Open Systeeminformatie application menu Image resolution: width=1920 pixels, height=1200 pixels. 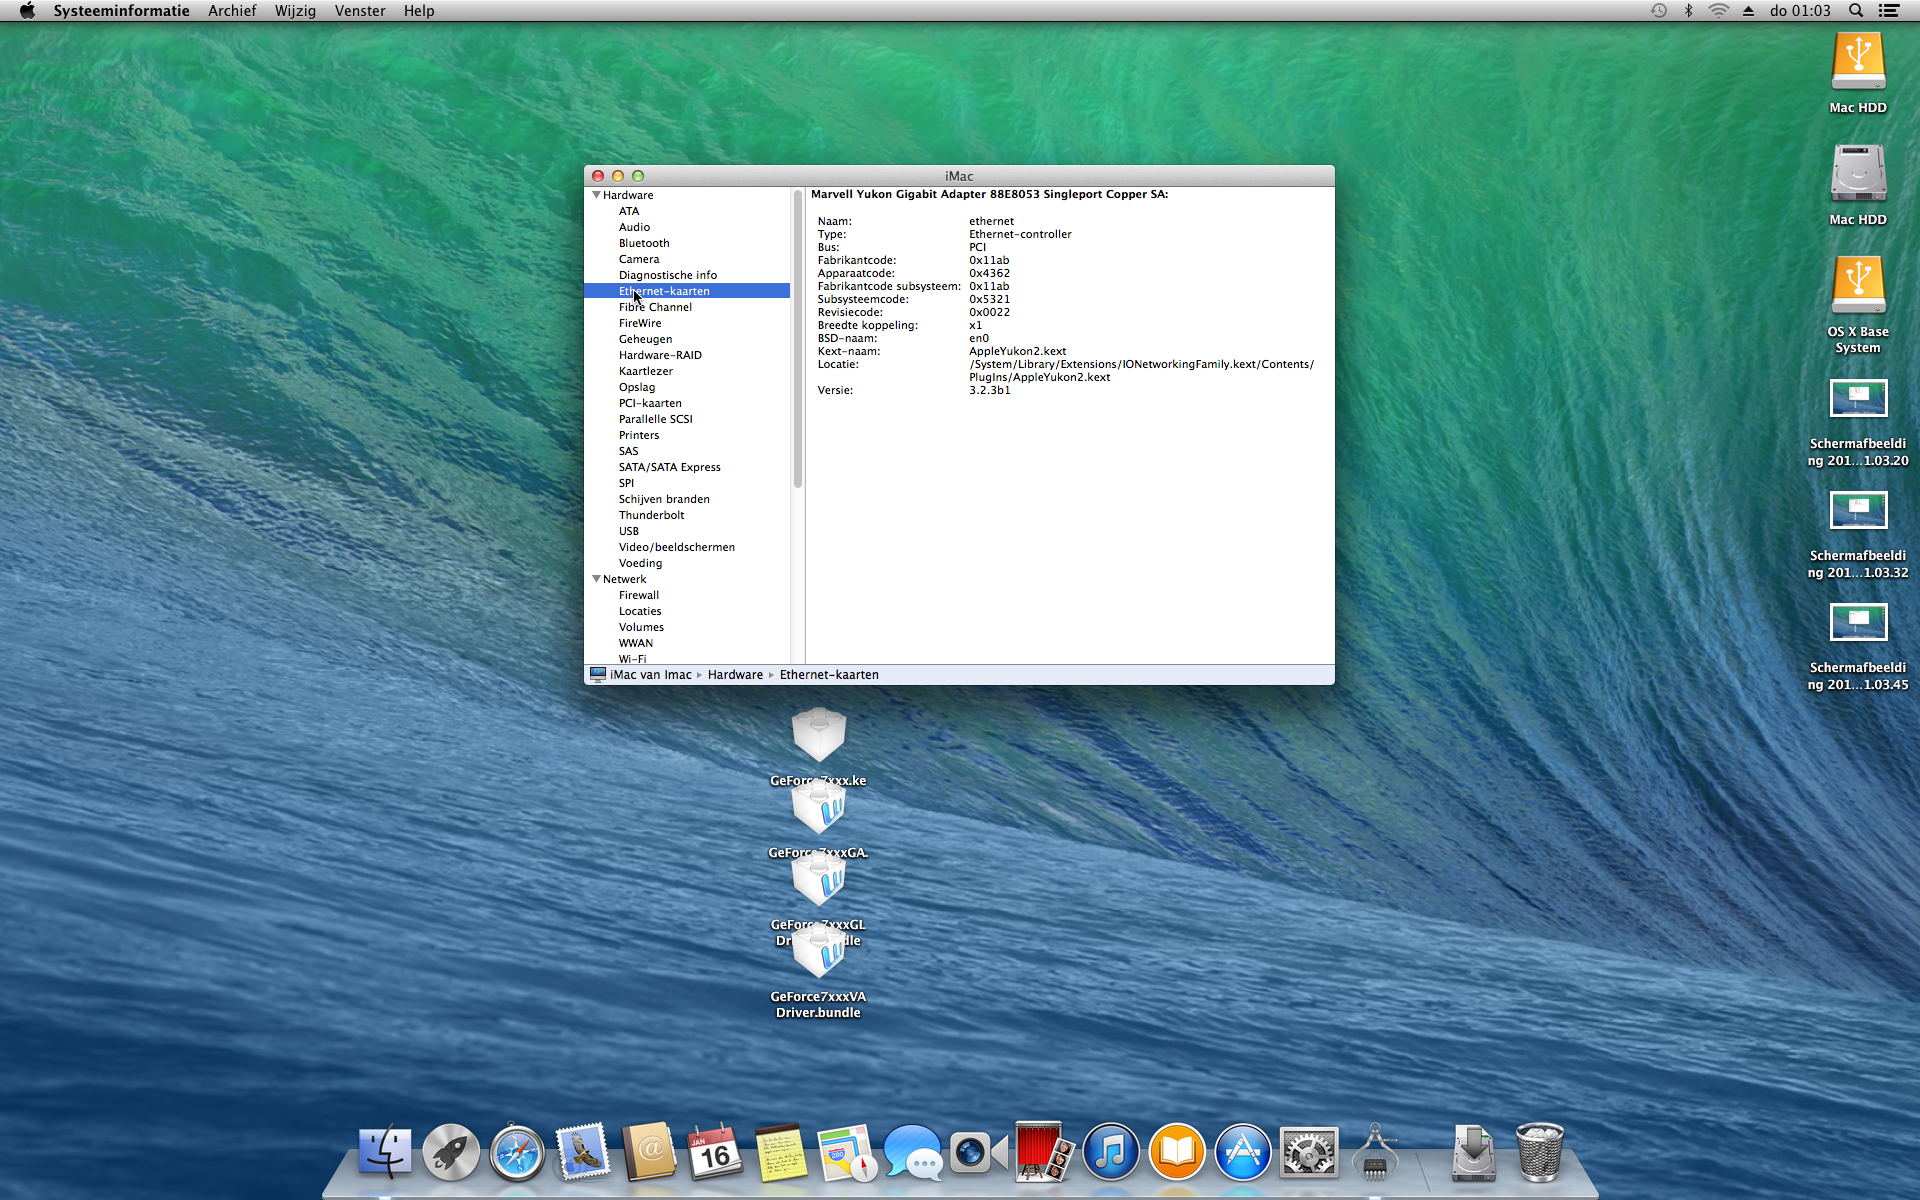(x=121, y=11)
